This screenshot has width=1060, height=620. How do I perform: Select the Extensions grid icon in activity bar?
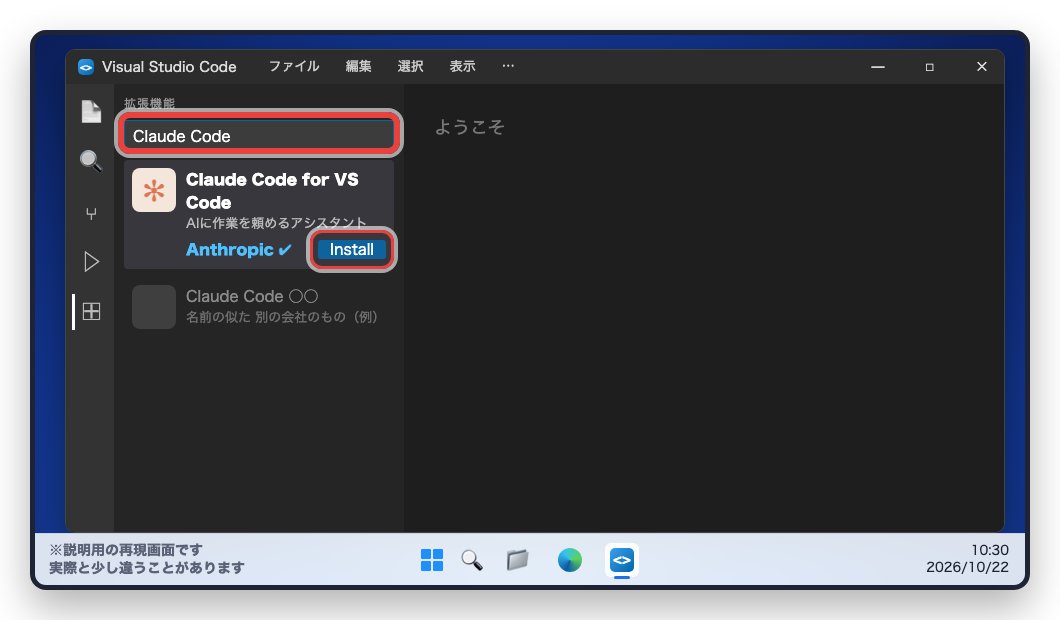coord(91,311)
